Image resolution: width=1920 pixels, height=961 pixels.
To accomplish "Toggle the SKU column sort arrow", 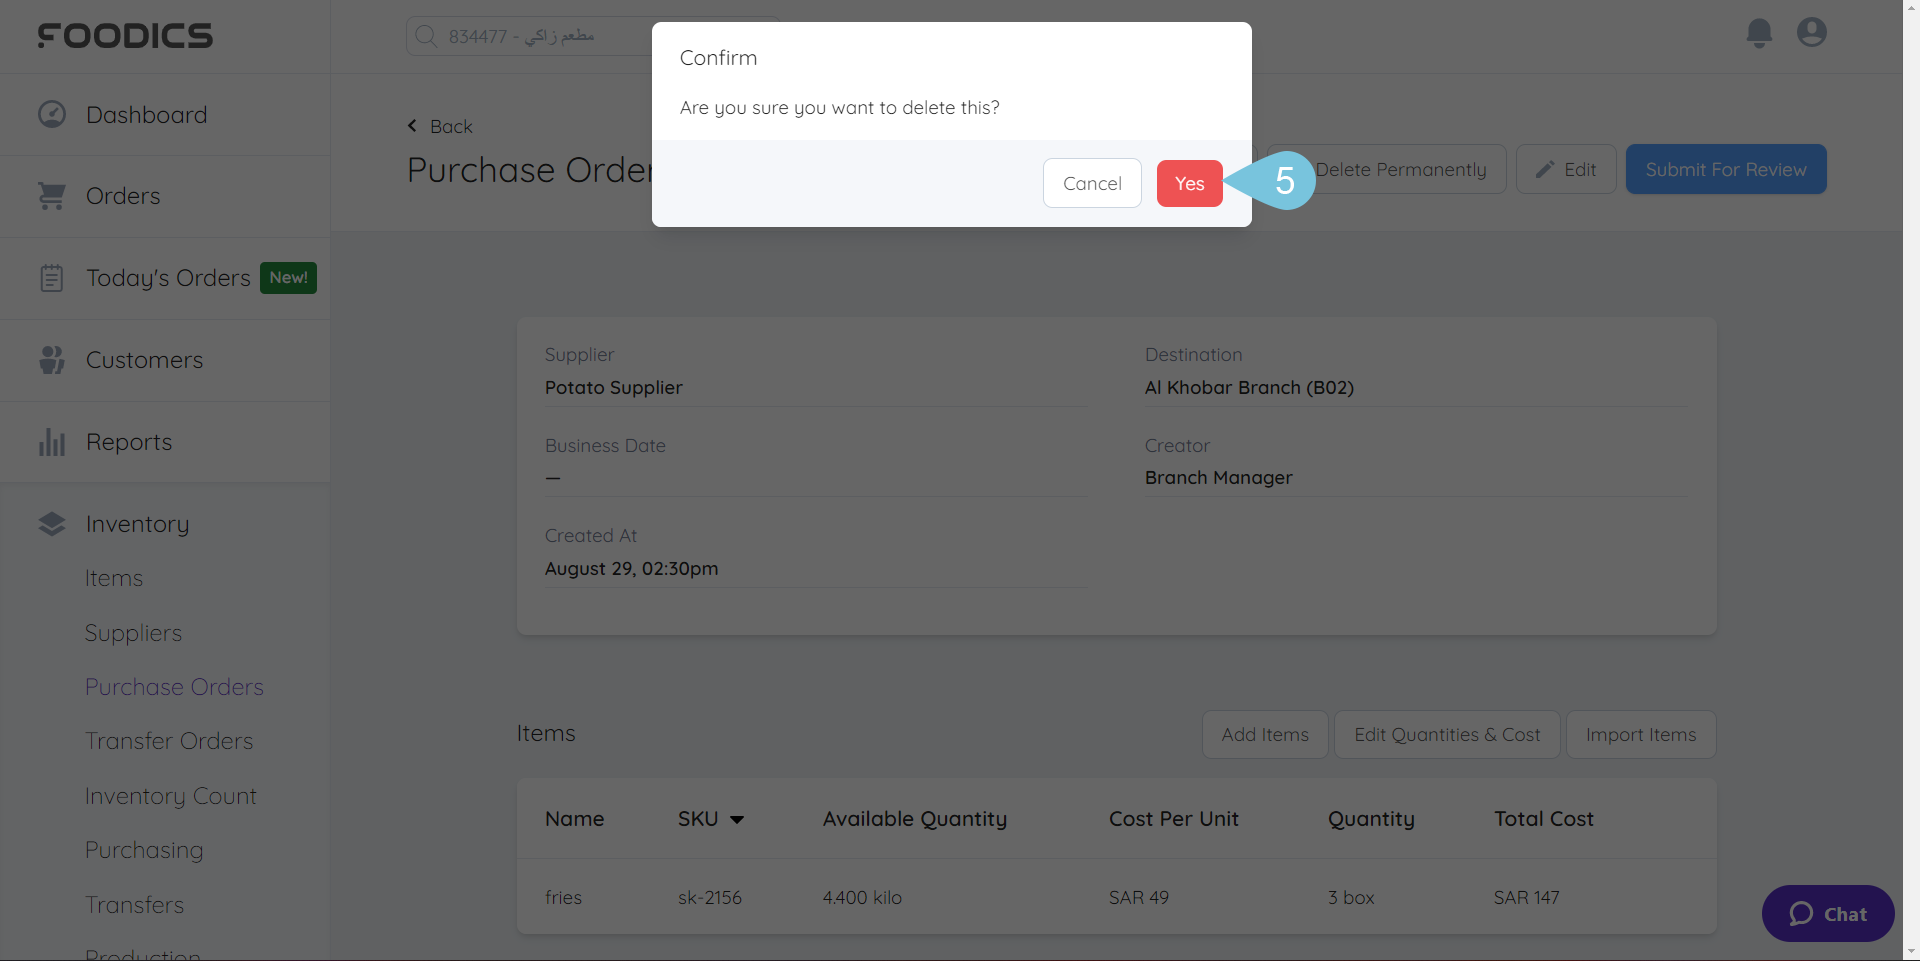I will coord(737,819).
